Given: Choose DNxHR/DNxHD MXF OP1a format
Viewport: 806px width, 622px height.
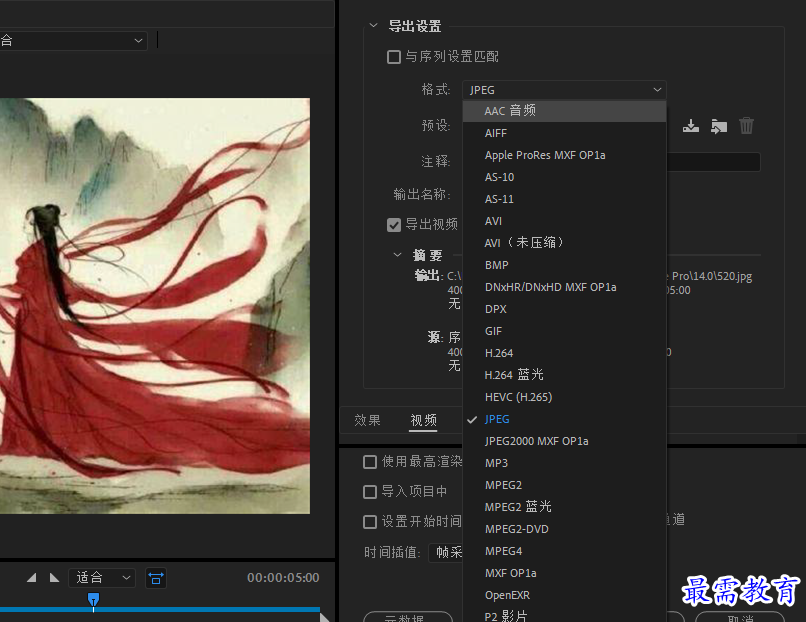Looking at the screenshot, I should point(564,287).
